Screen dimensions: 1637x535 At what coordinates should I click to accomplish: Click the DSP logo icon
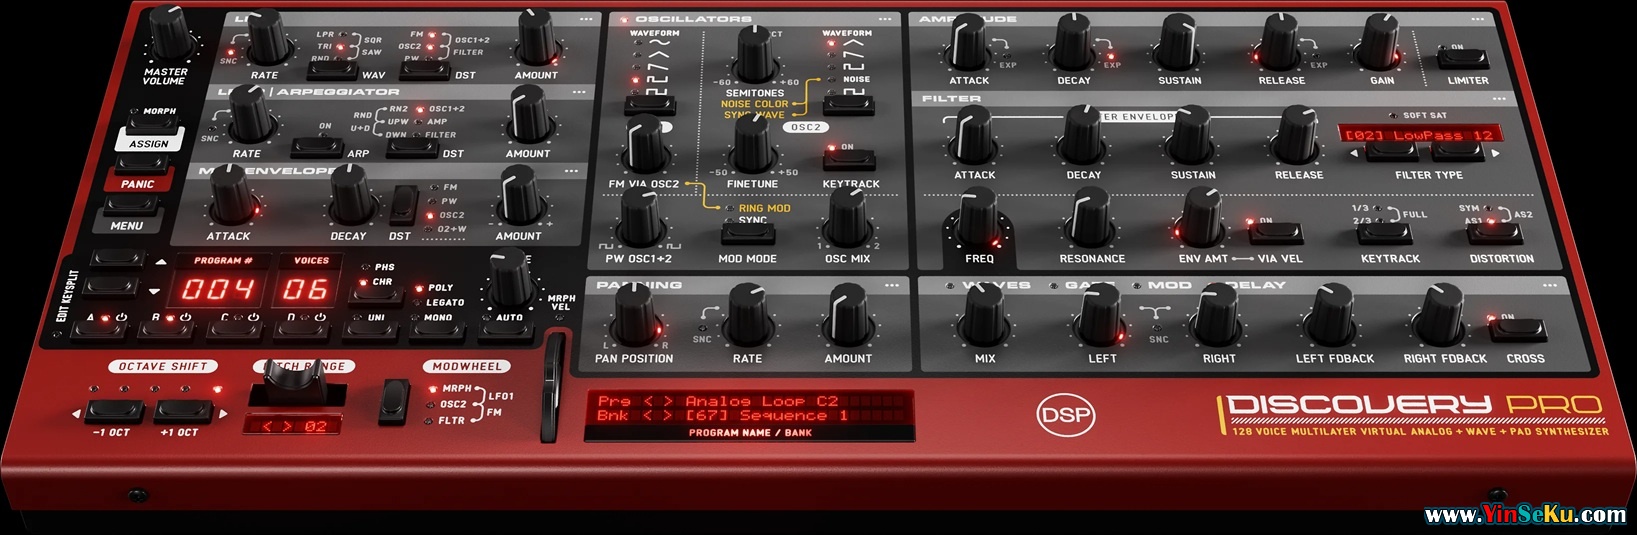click(1065, 415)
